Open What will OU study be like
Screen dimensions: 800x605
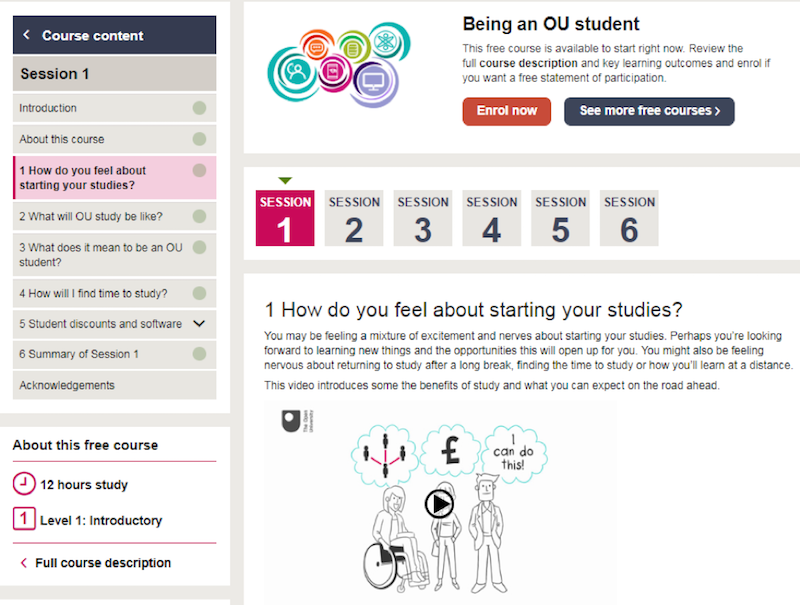(x=91, y=216)
